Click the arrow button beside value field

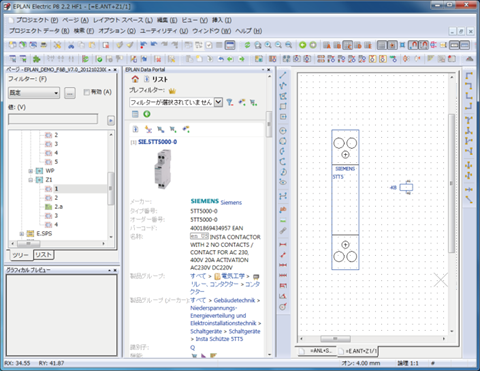tap(111, 120)
